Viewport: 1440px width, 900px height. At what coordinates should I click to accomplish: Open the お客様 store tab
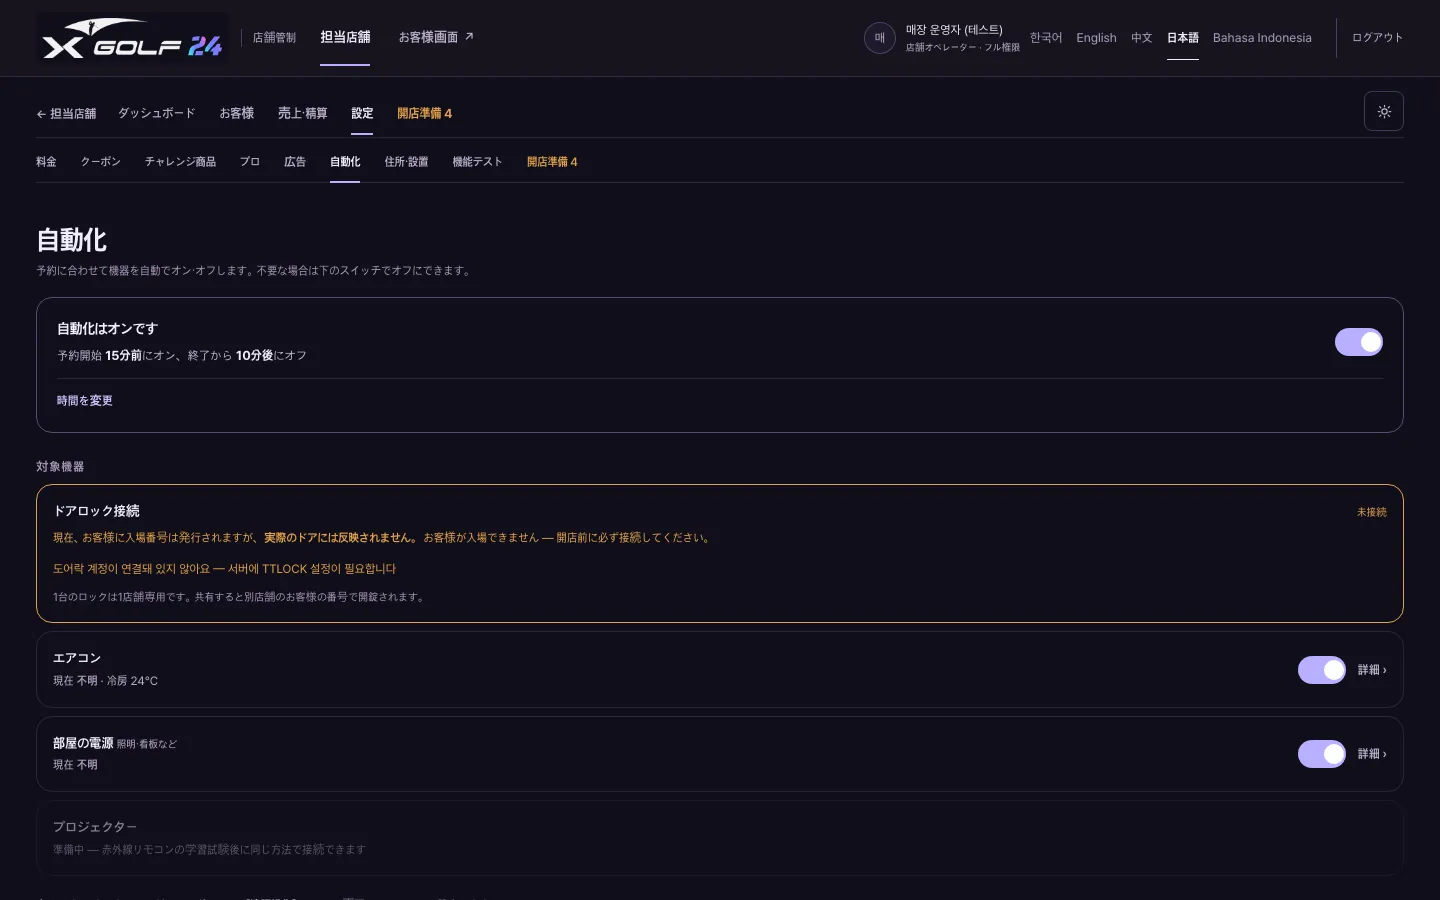point(237,114)
